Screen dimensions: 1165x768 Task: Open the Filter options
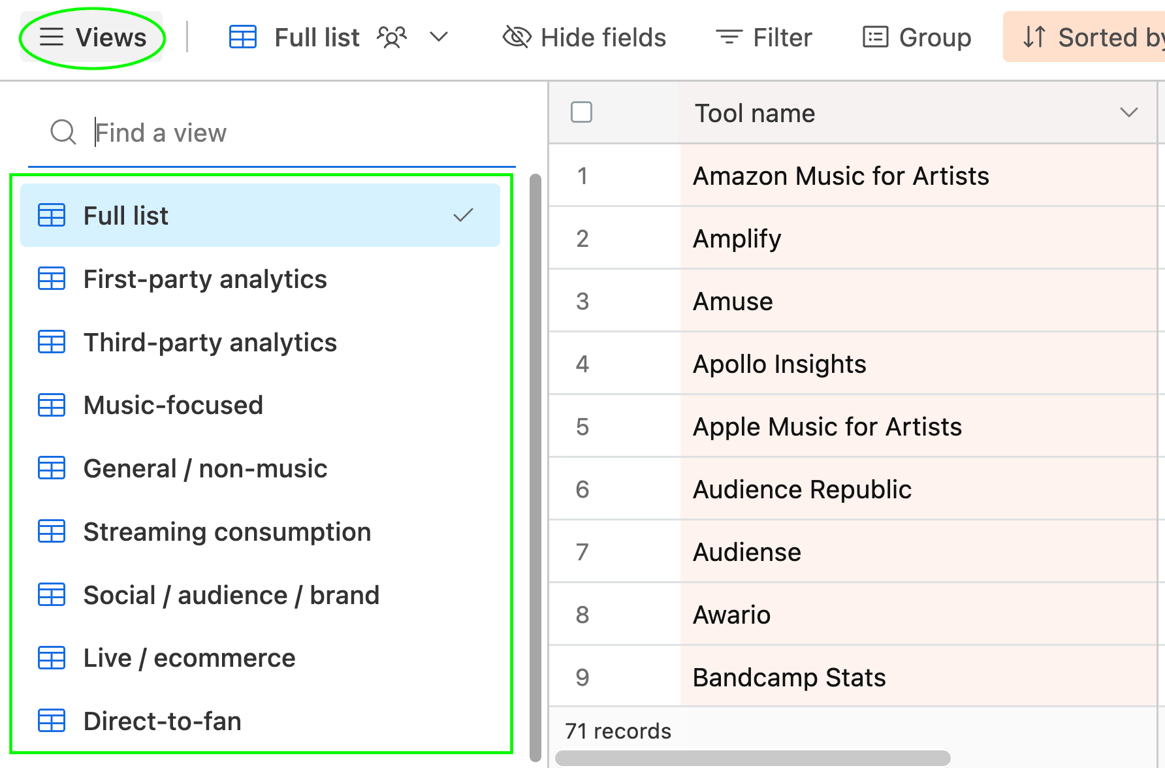coord(764,38)
